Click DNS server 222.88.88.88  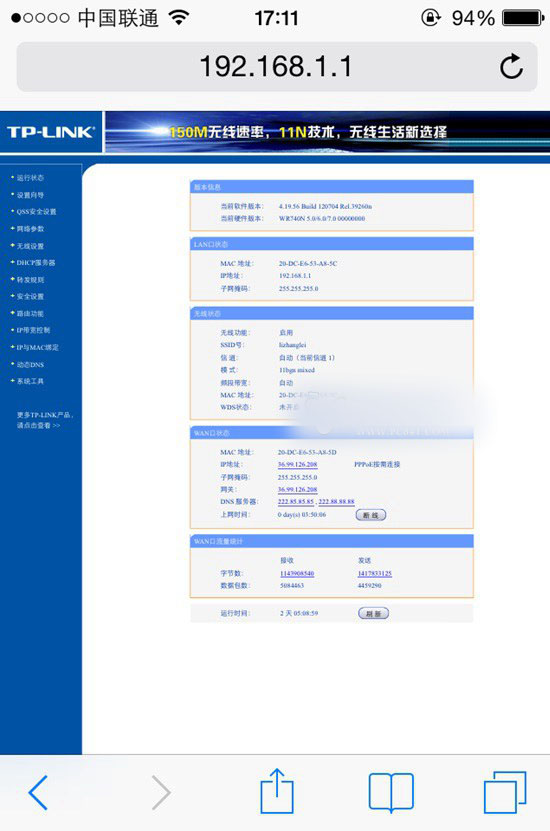336,501
